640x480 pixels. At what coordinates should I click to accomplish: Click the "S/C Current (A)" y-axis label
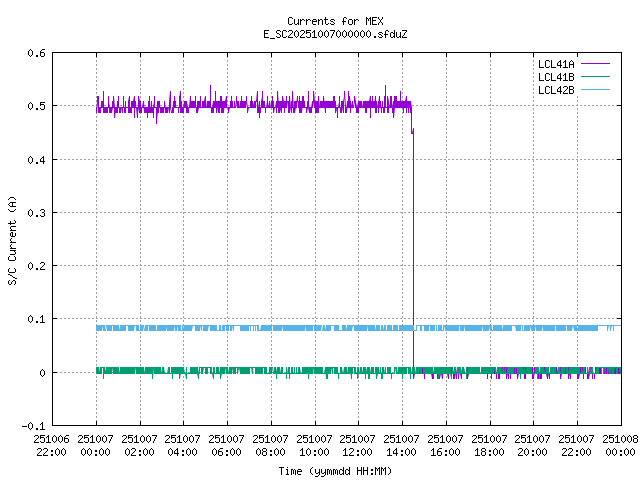coord(13,240)
